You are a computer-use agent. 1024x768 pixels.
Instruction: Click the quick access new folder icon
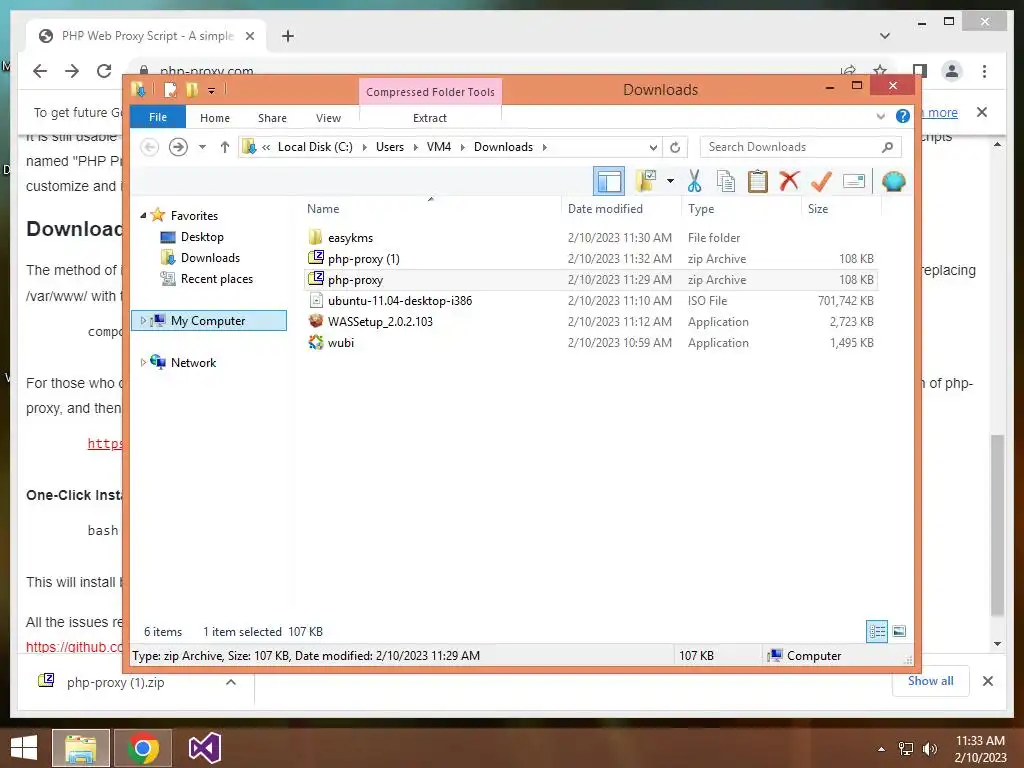(191, 89)
